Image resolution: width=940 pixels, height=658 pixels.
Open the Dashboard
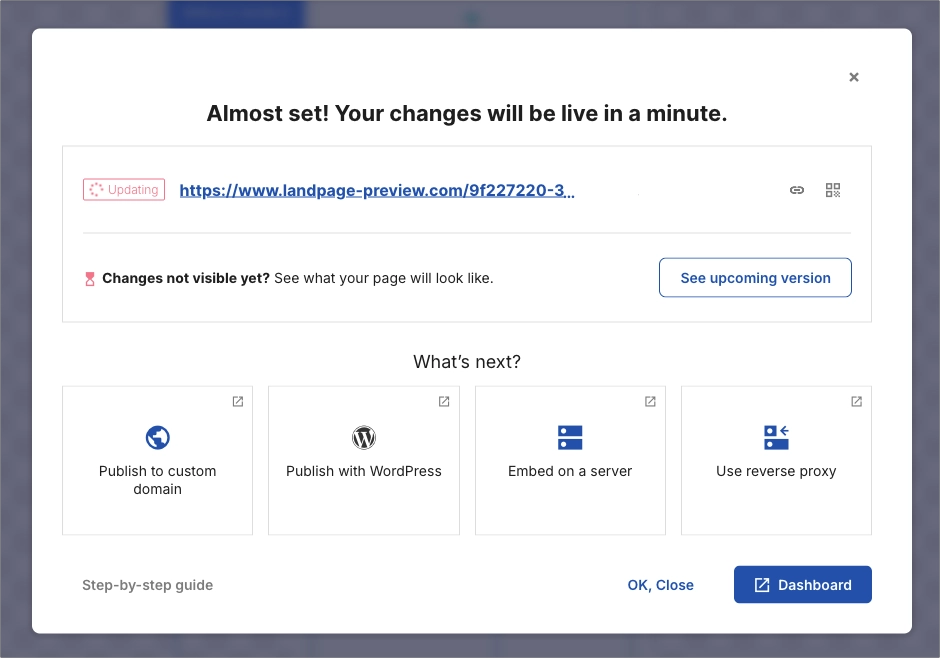pyautogui.click(x=802, y=585)
